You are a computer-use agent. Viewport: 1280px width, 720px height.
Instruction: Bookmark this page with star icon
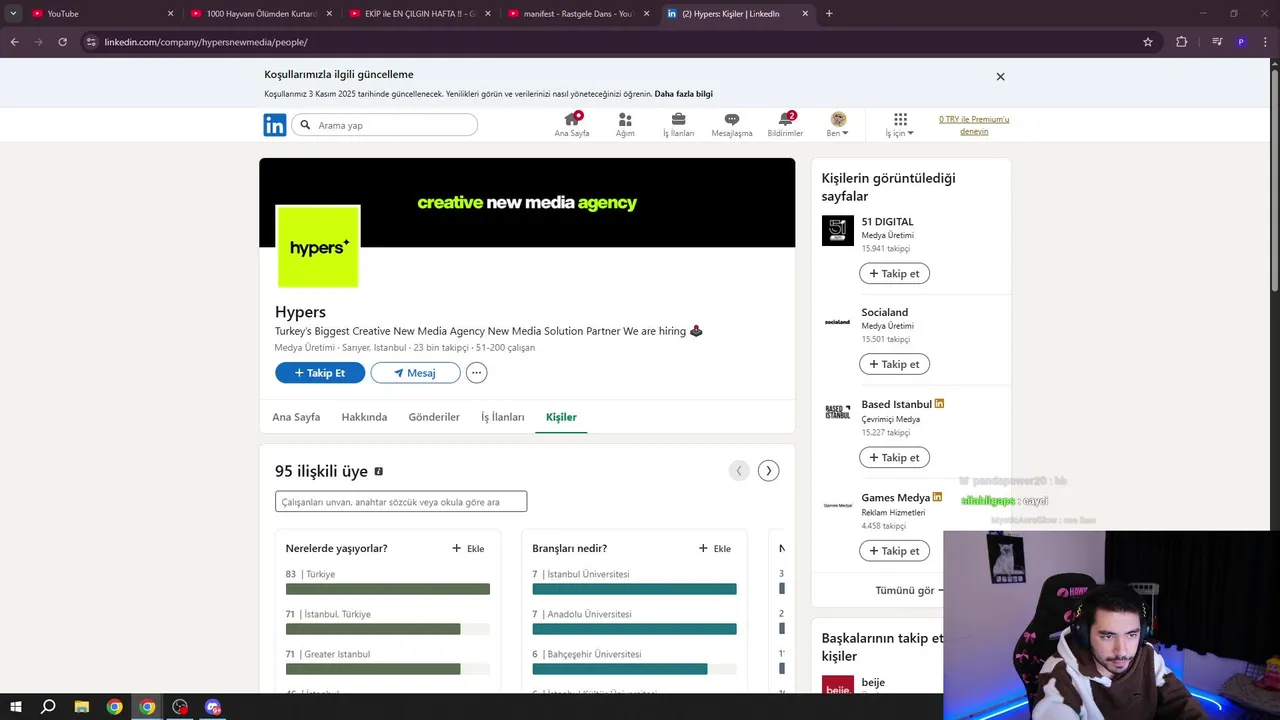tap(1148, 42)
